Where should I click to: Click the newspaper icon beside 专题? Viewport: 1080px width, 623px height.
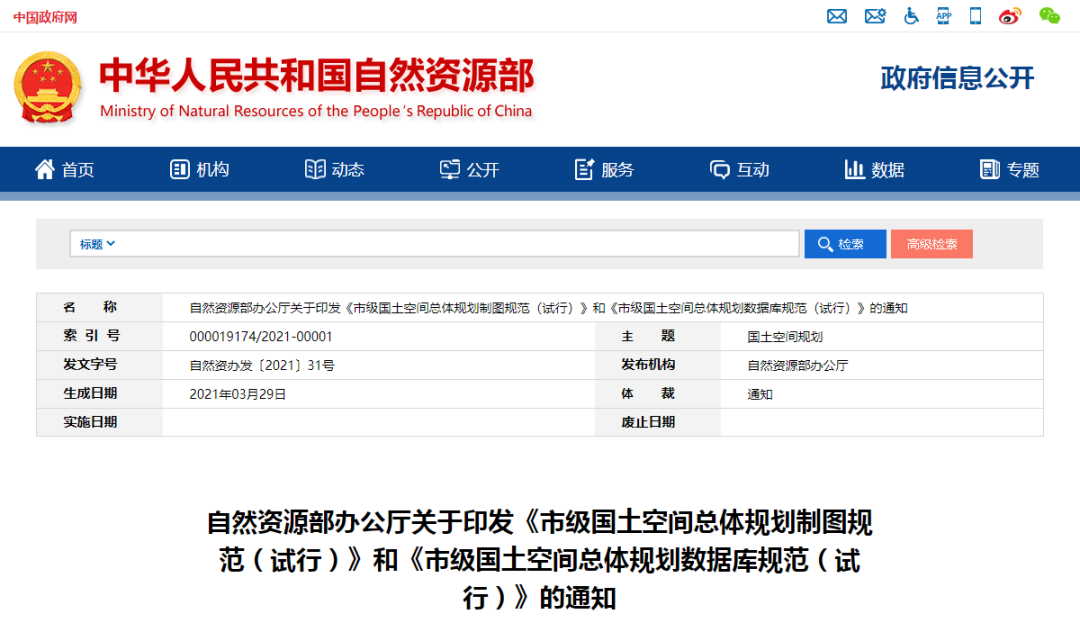990,169
